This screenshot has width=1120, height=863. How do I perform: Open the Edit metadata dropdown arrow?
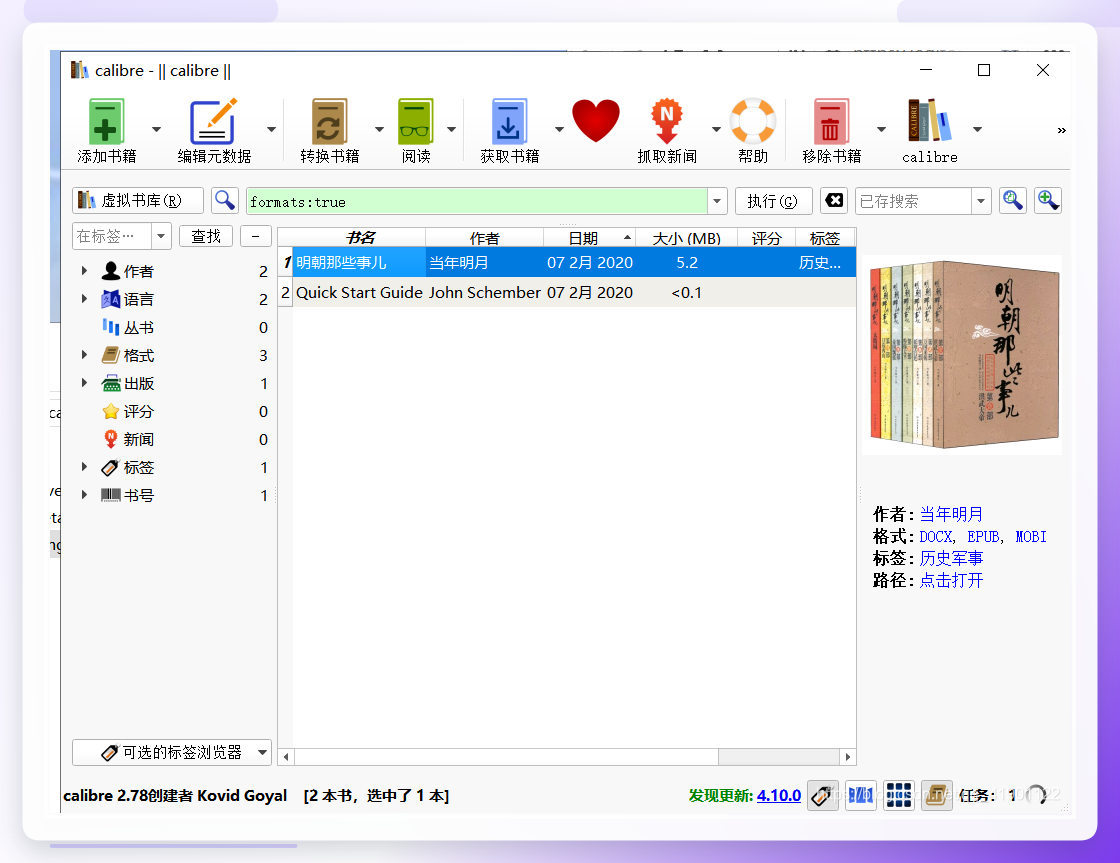[271, 129]
